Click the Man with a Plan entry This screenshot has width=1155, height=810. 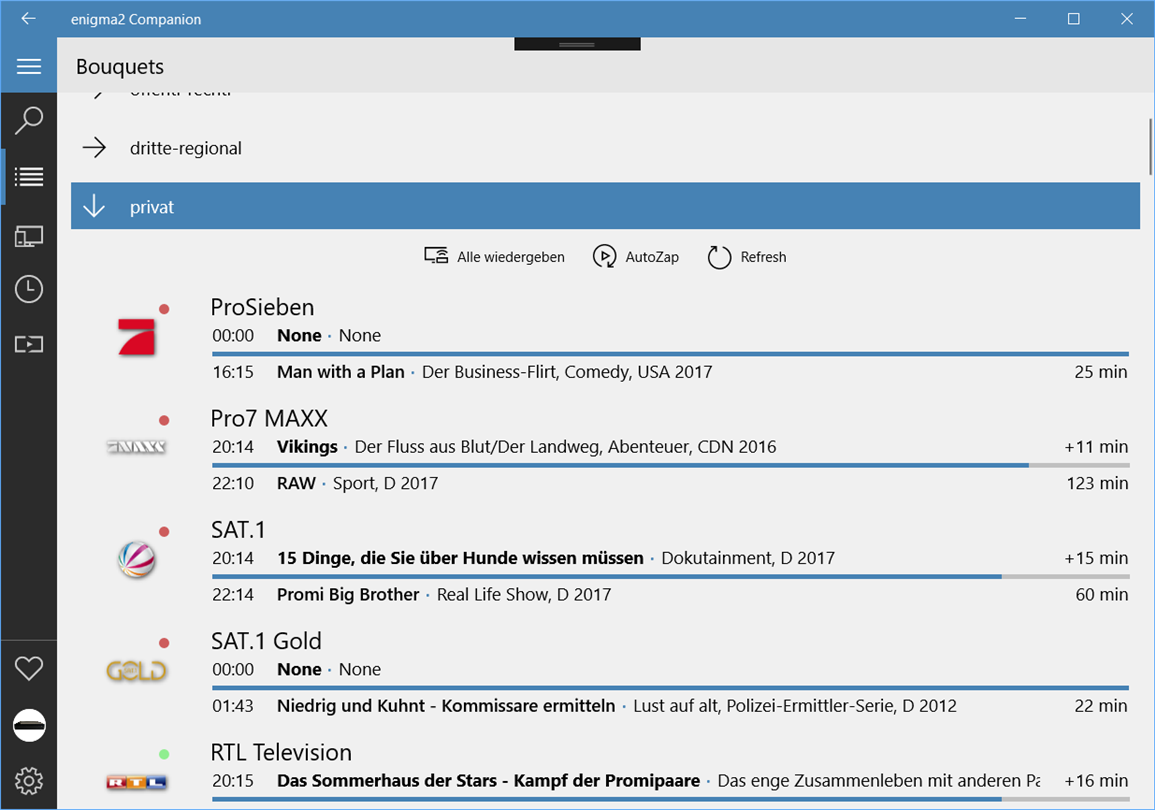point(670,372)
